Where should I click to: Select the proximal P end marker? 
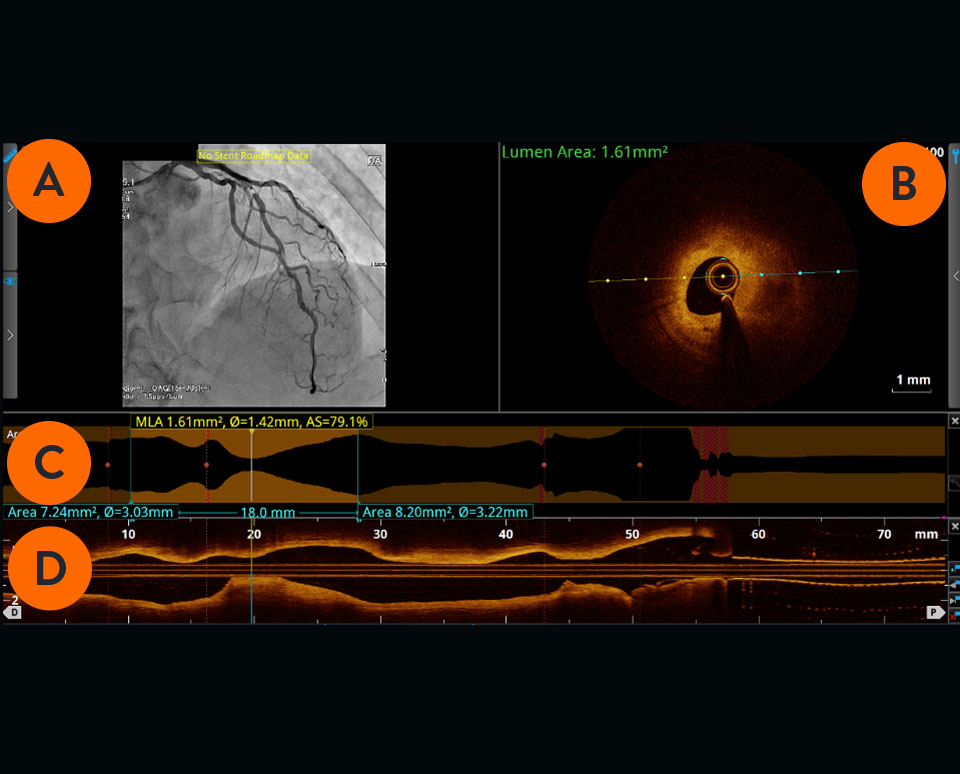[x=935, y=612]
